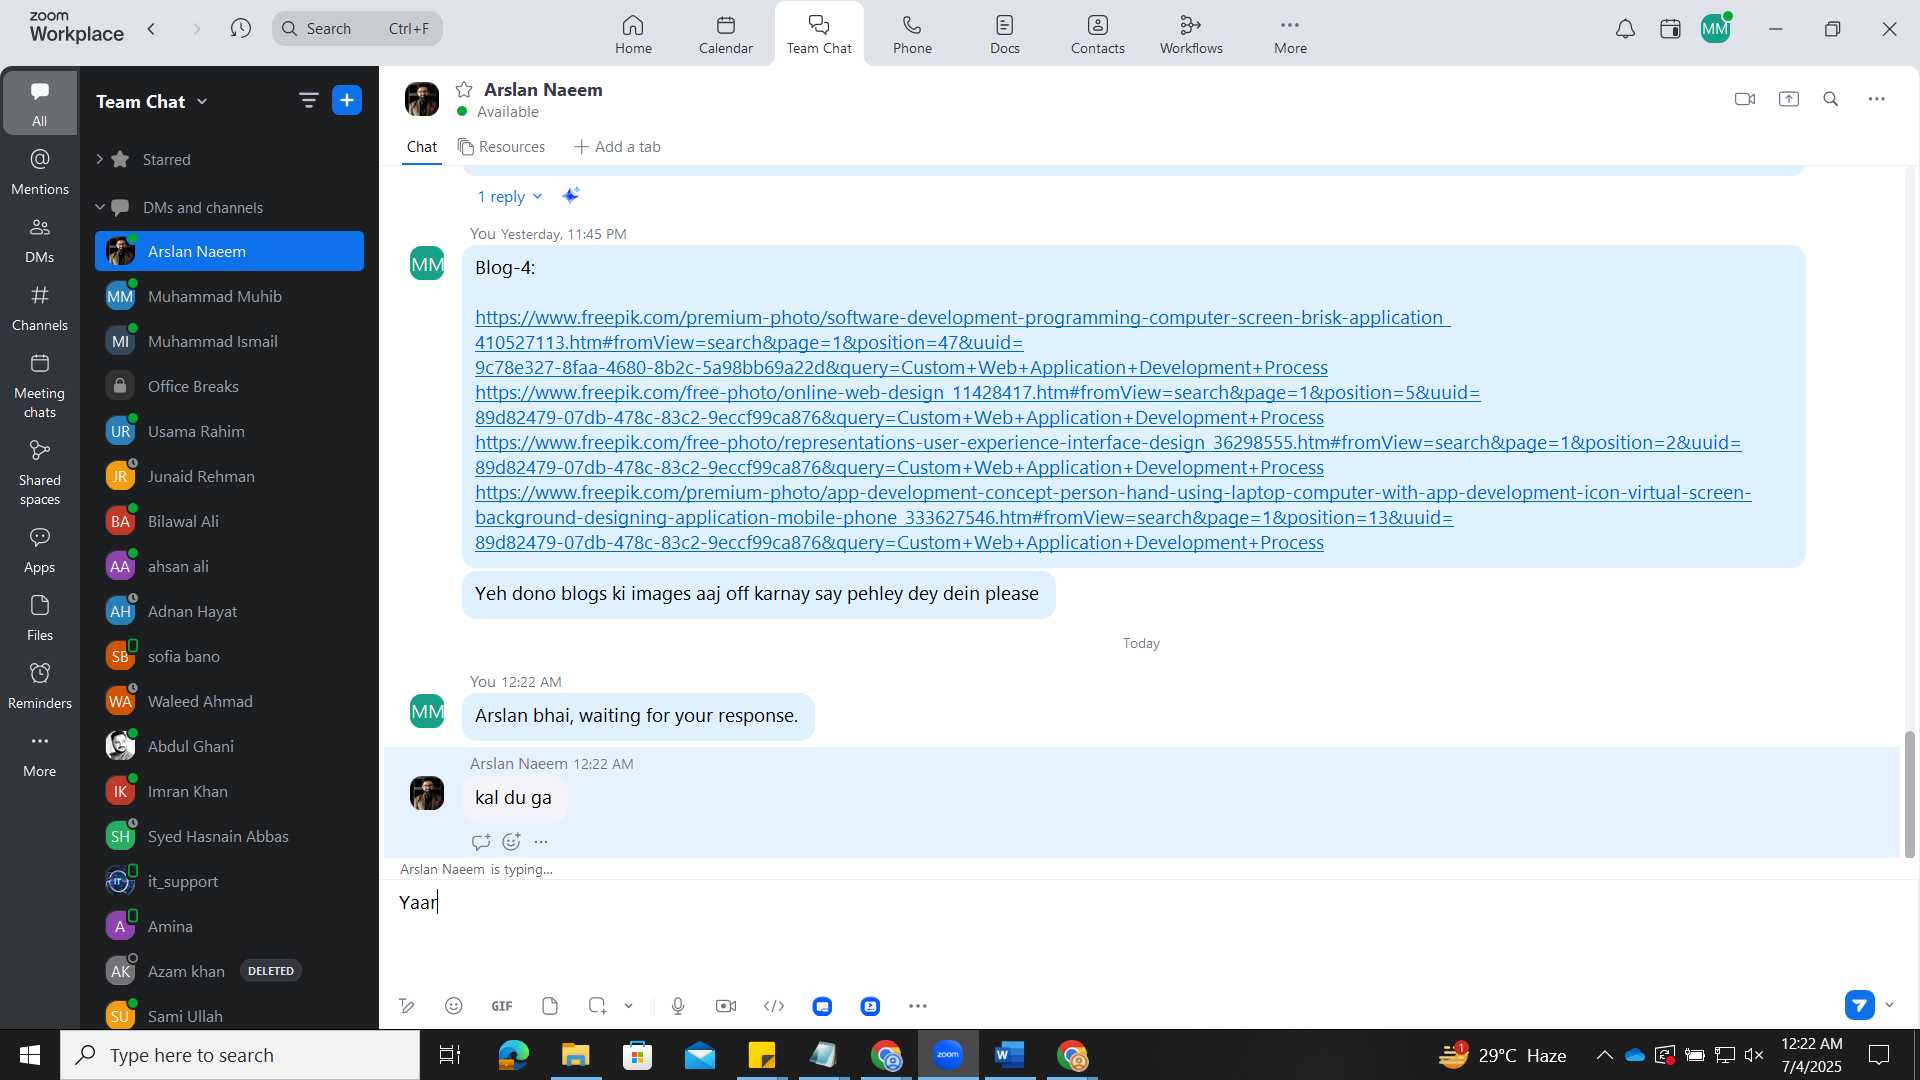Add a reaction to 'kal du ga' message
The width and height of the screenshot is (1920, 1080).
pyautogui.click(x=512, y=842)
